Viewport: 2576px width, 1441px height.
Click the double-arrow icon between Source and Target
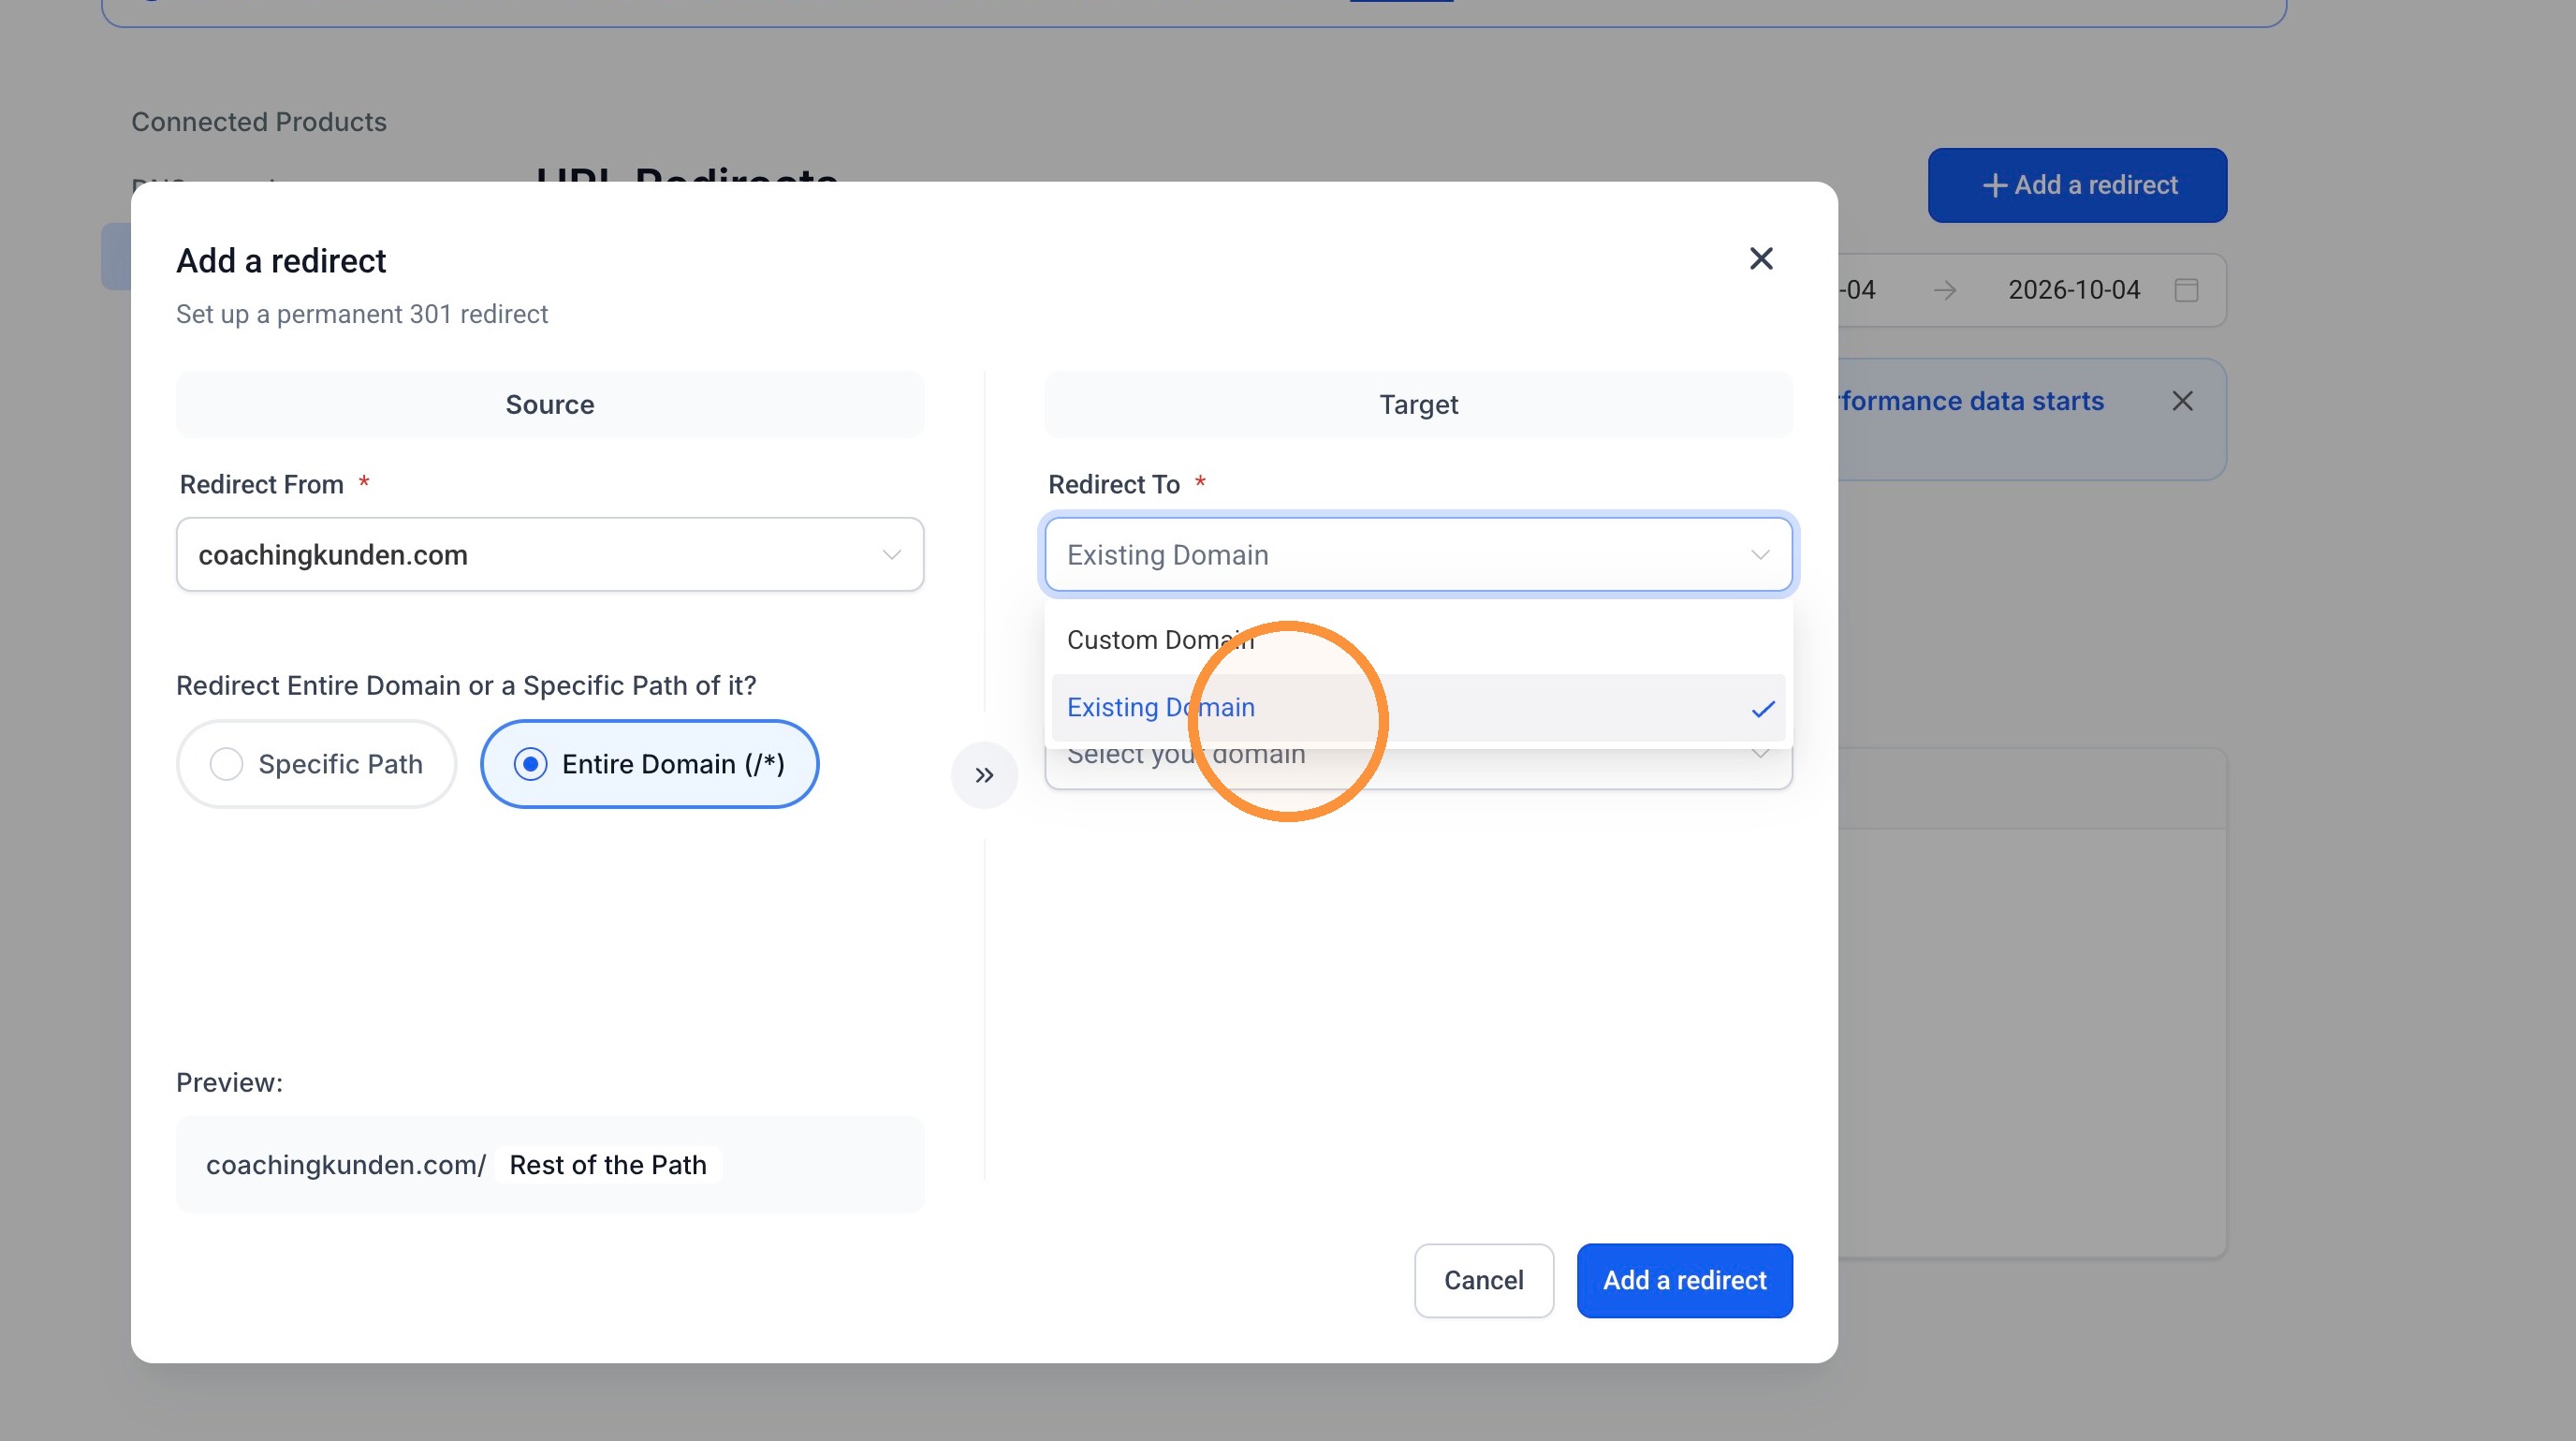point(984,775)
